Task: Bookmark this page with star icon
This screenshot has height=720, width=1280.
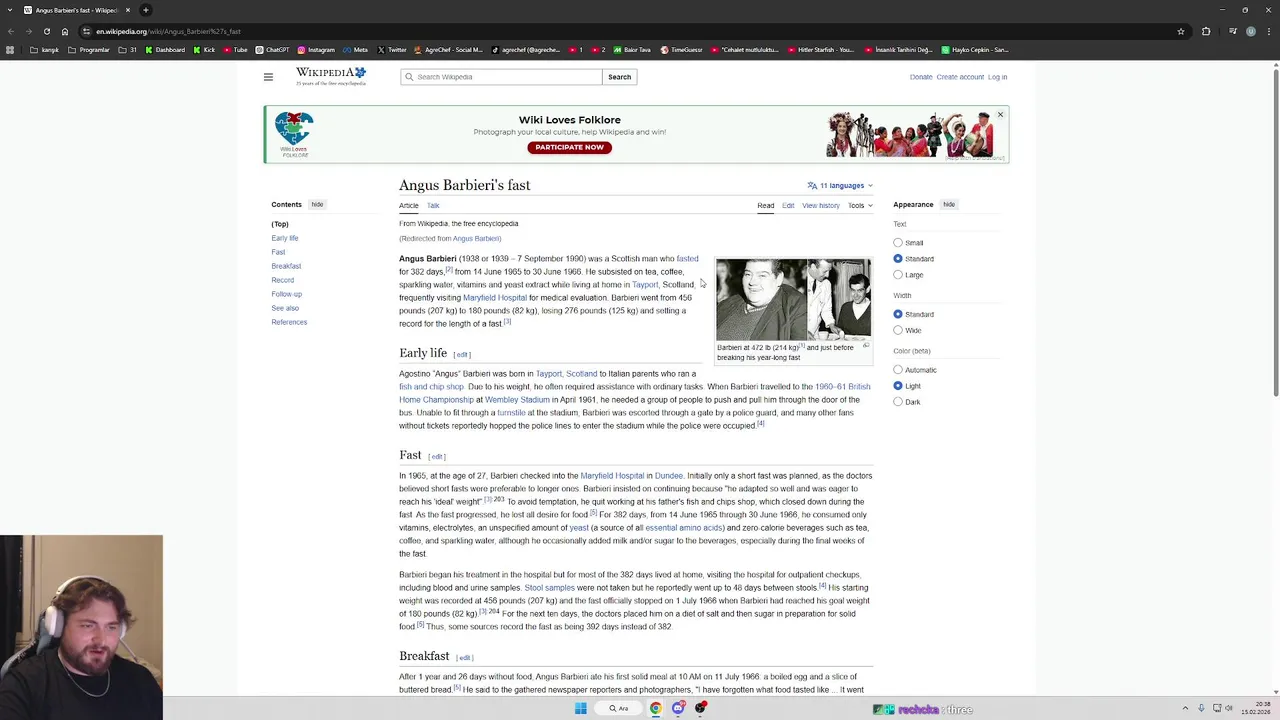Action: point(1181,31)
